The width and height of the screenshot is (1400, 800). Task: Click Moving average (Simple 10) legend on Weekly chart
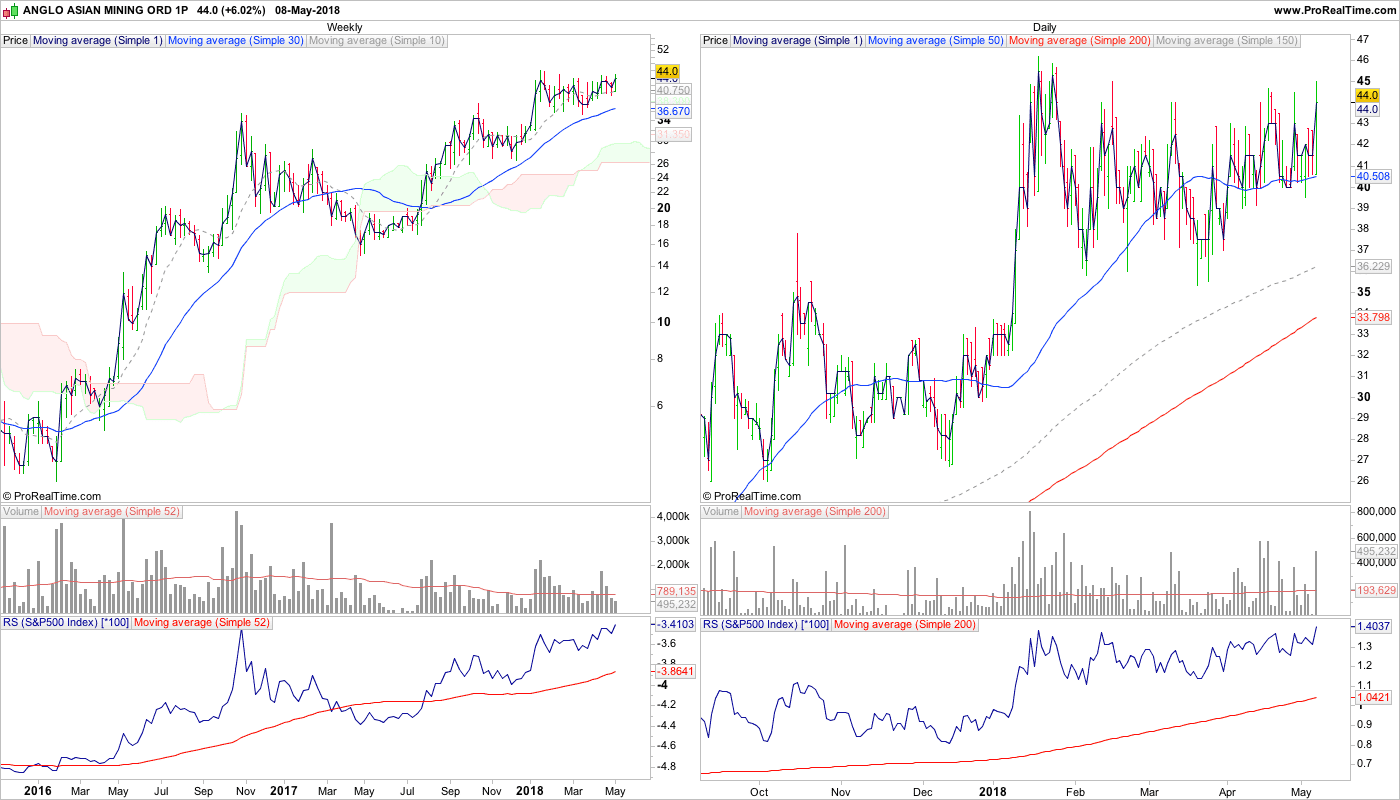(377, 41)
